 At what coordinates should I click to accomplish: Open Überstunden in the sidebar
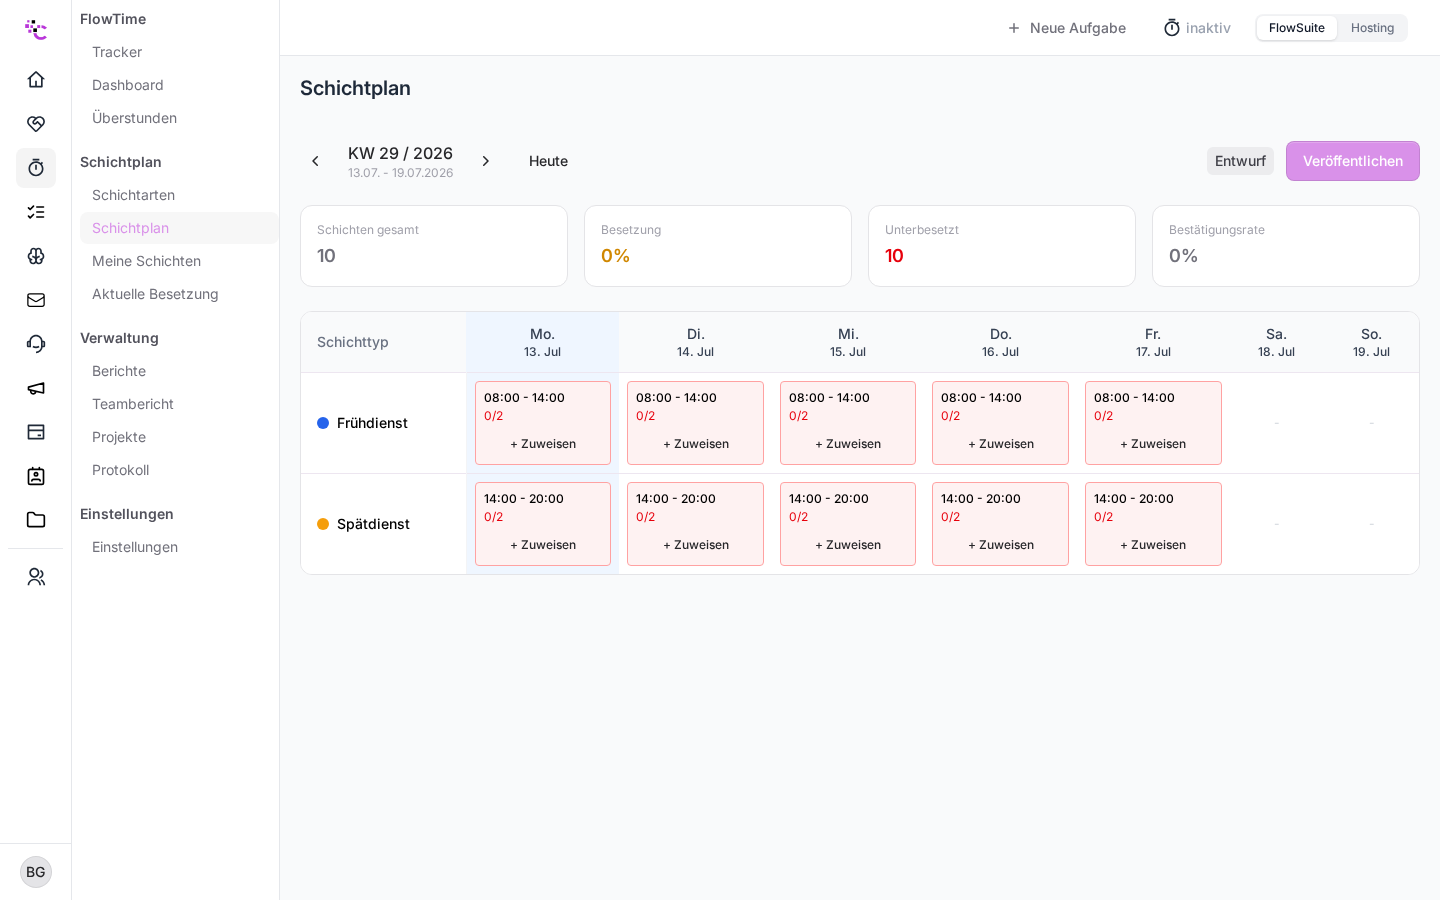click(134, 118)
